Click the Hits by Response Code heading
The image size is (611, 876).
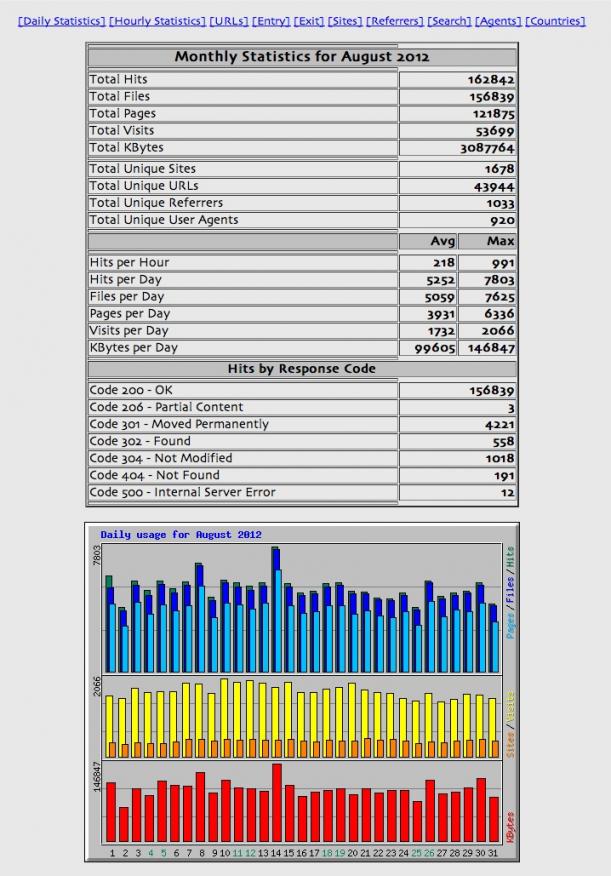pyautogui.click(x=302, y=369)
